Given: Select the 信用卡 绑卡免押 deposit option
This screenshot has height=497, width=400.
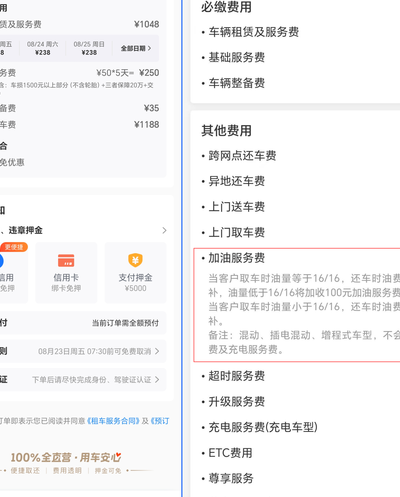Looking at the screenshot, I should tap(66, 273).
